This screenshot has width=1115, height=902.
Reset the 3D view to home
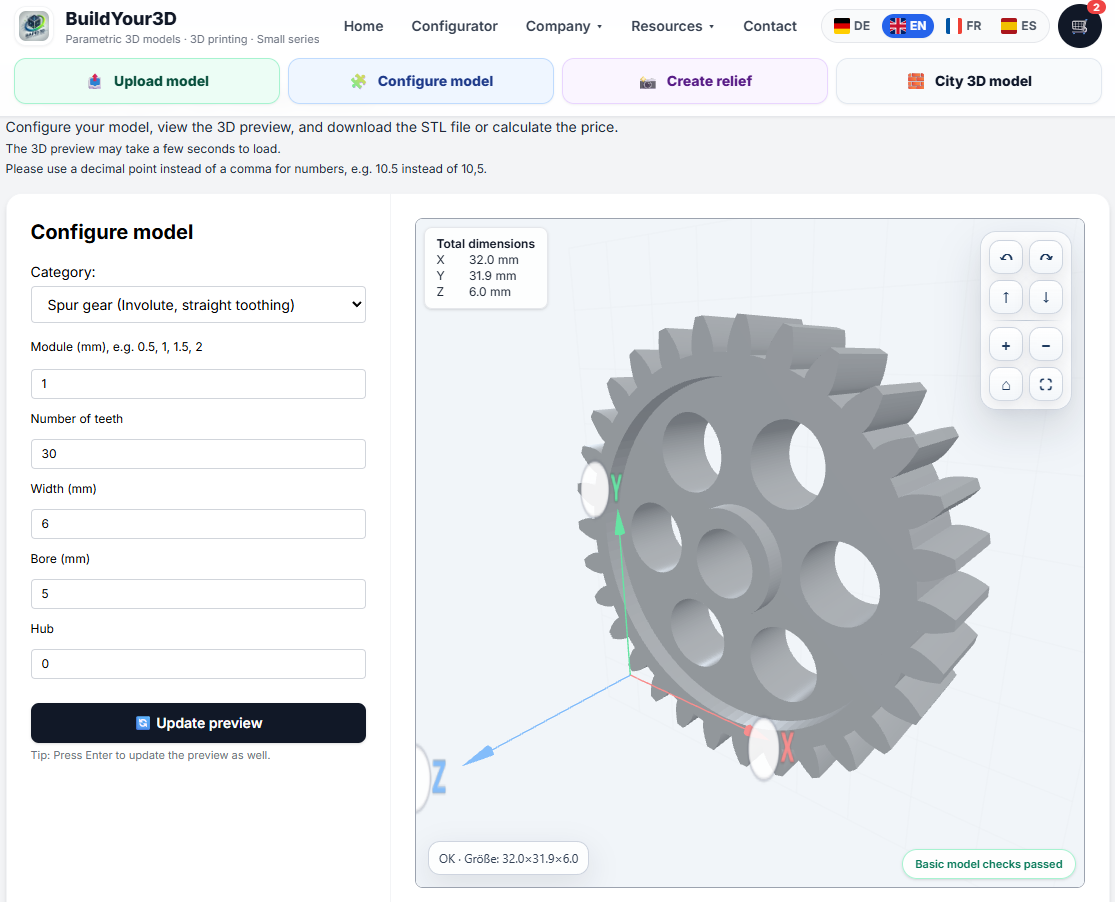coord(1005,385)
